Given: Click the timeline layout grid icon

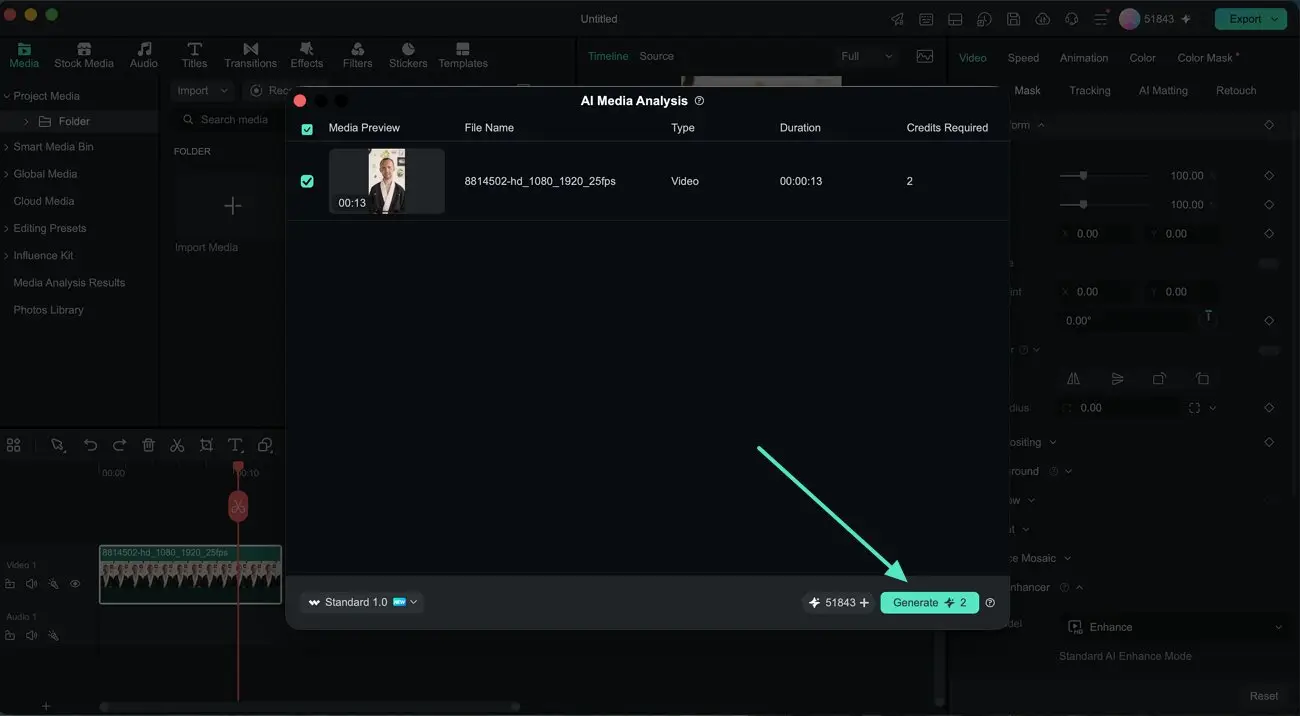Looking at the screenshot, I should coord(14,446).
